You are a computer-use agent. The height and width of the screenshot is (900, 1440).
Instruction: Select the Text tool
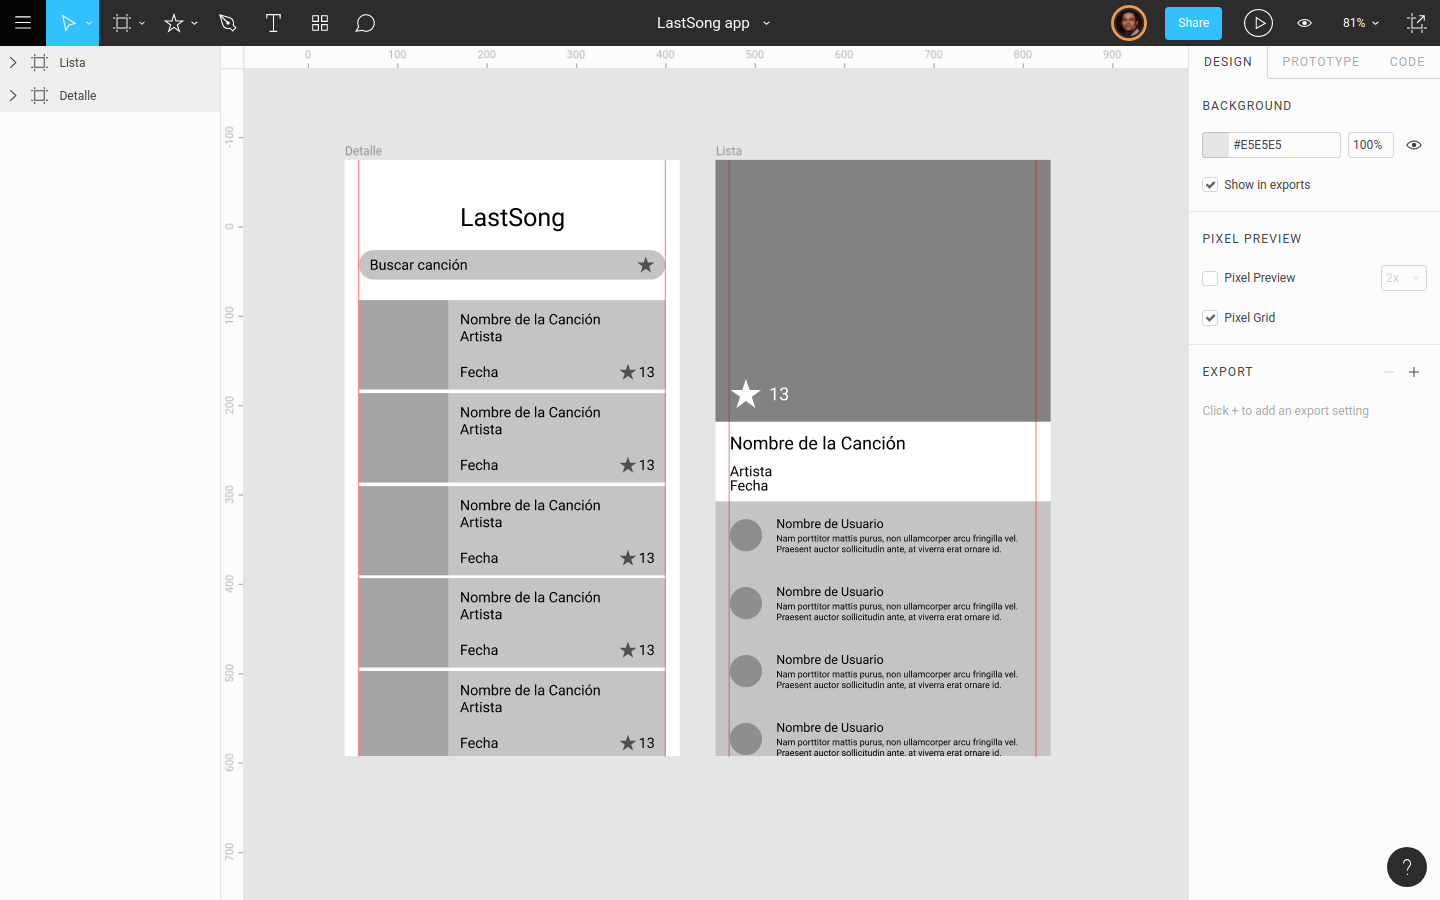pyautogui.click(x=273, y=23)
